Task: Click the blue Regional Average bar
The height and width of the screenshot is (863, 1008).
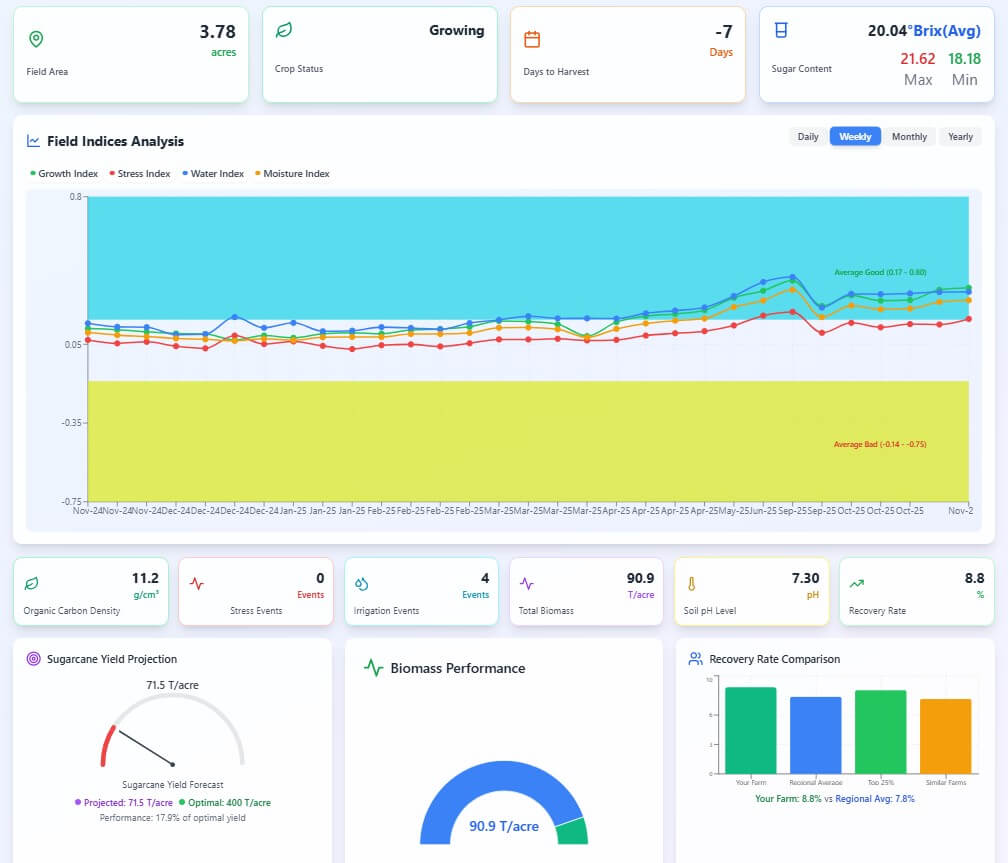Action: click(815, 735)
